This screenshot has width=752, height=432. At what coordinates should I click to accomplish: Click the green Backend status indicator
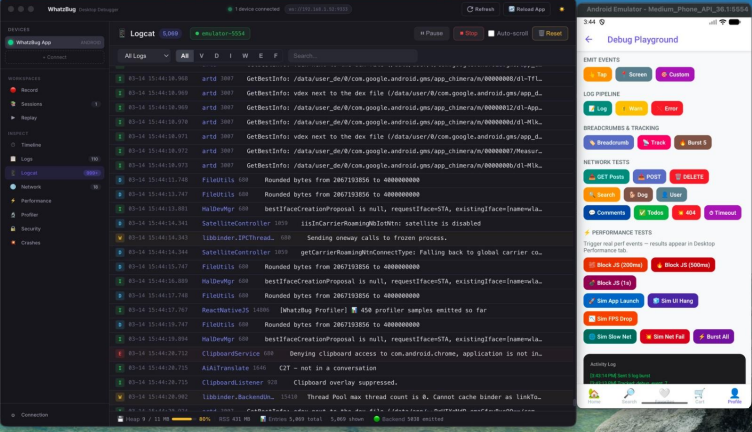tap(376, 419)
